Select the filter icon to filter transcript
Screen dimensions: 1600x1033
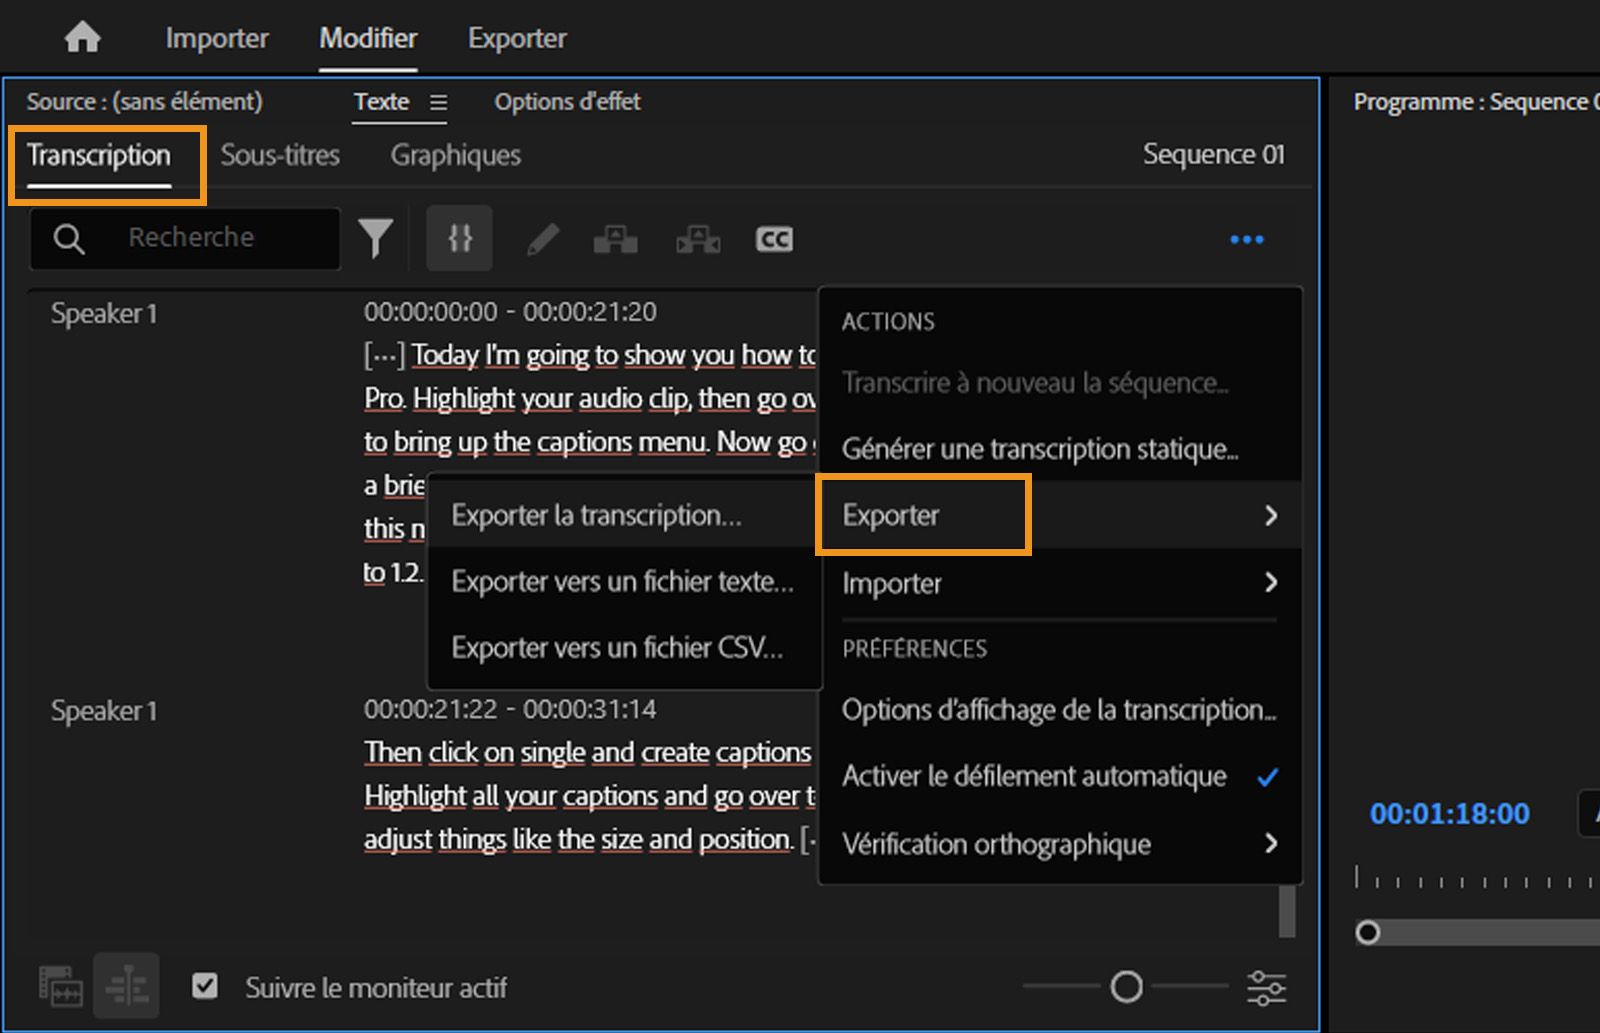pos(376,238)
